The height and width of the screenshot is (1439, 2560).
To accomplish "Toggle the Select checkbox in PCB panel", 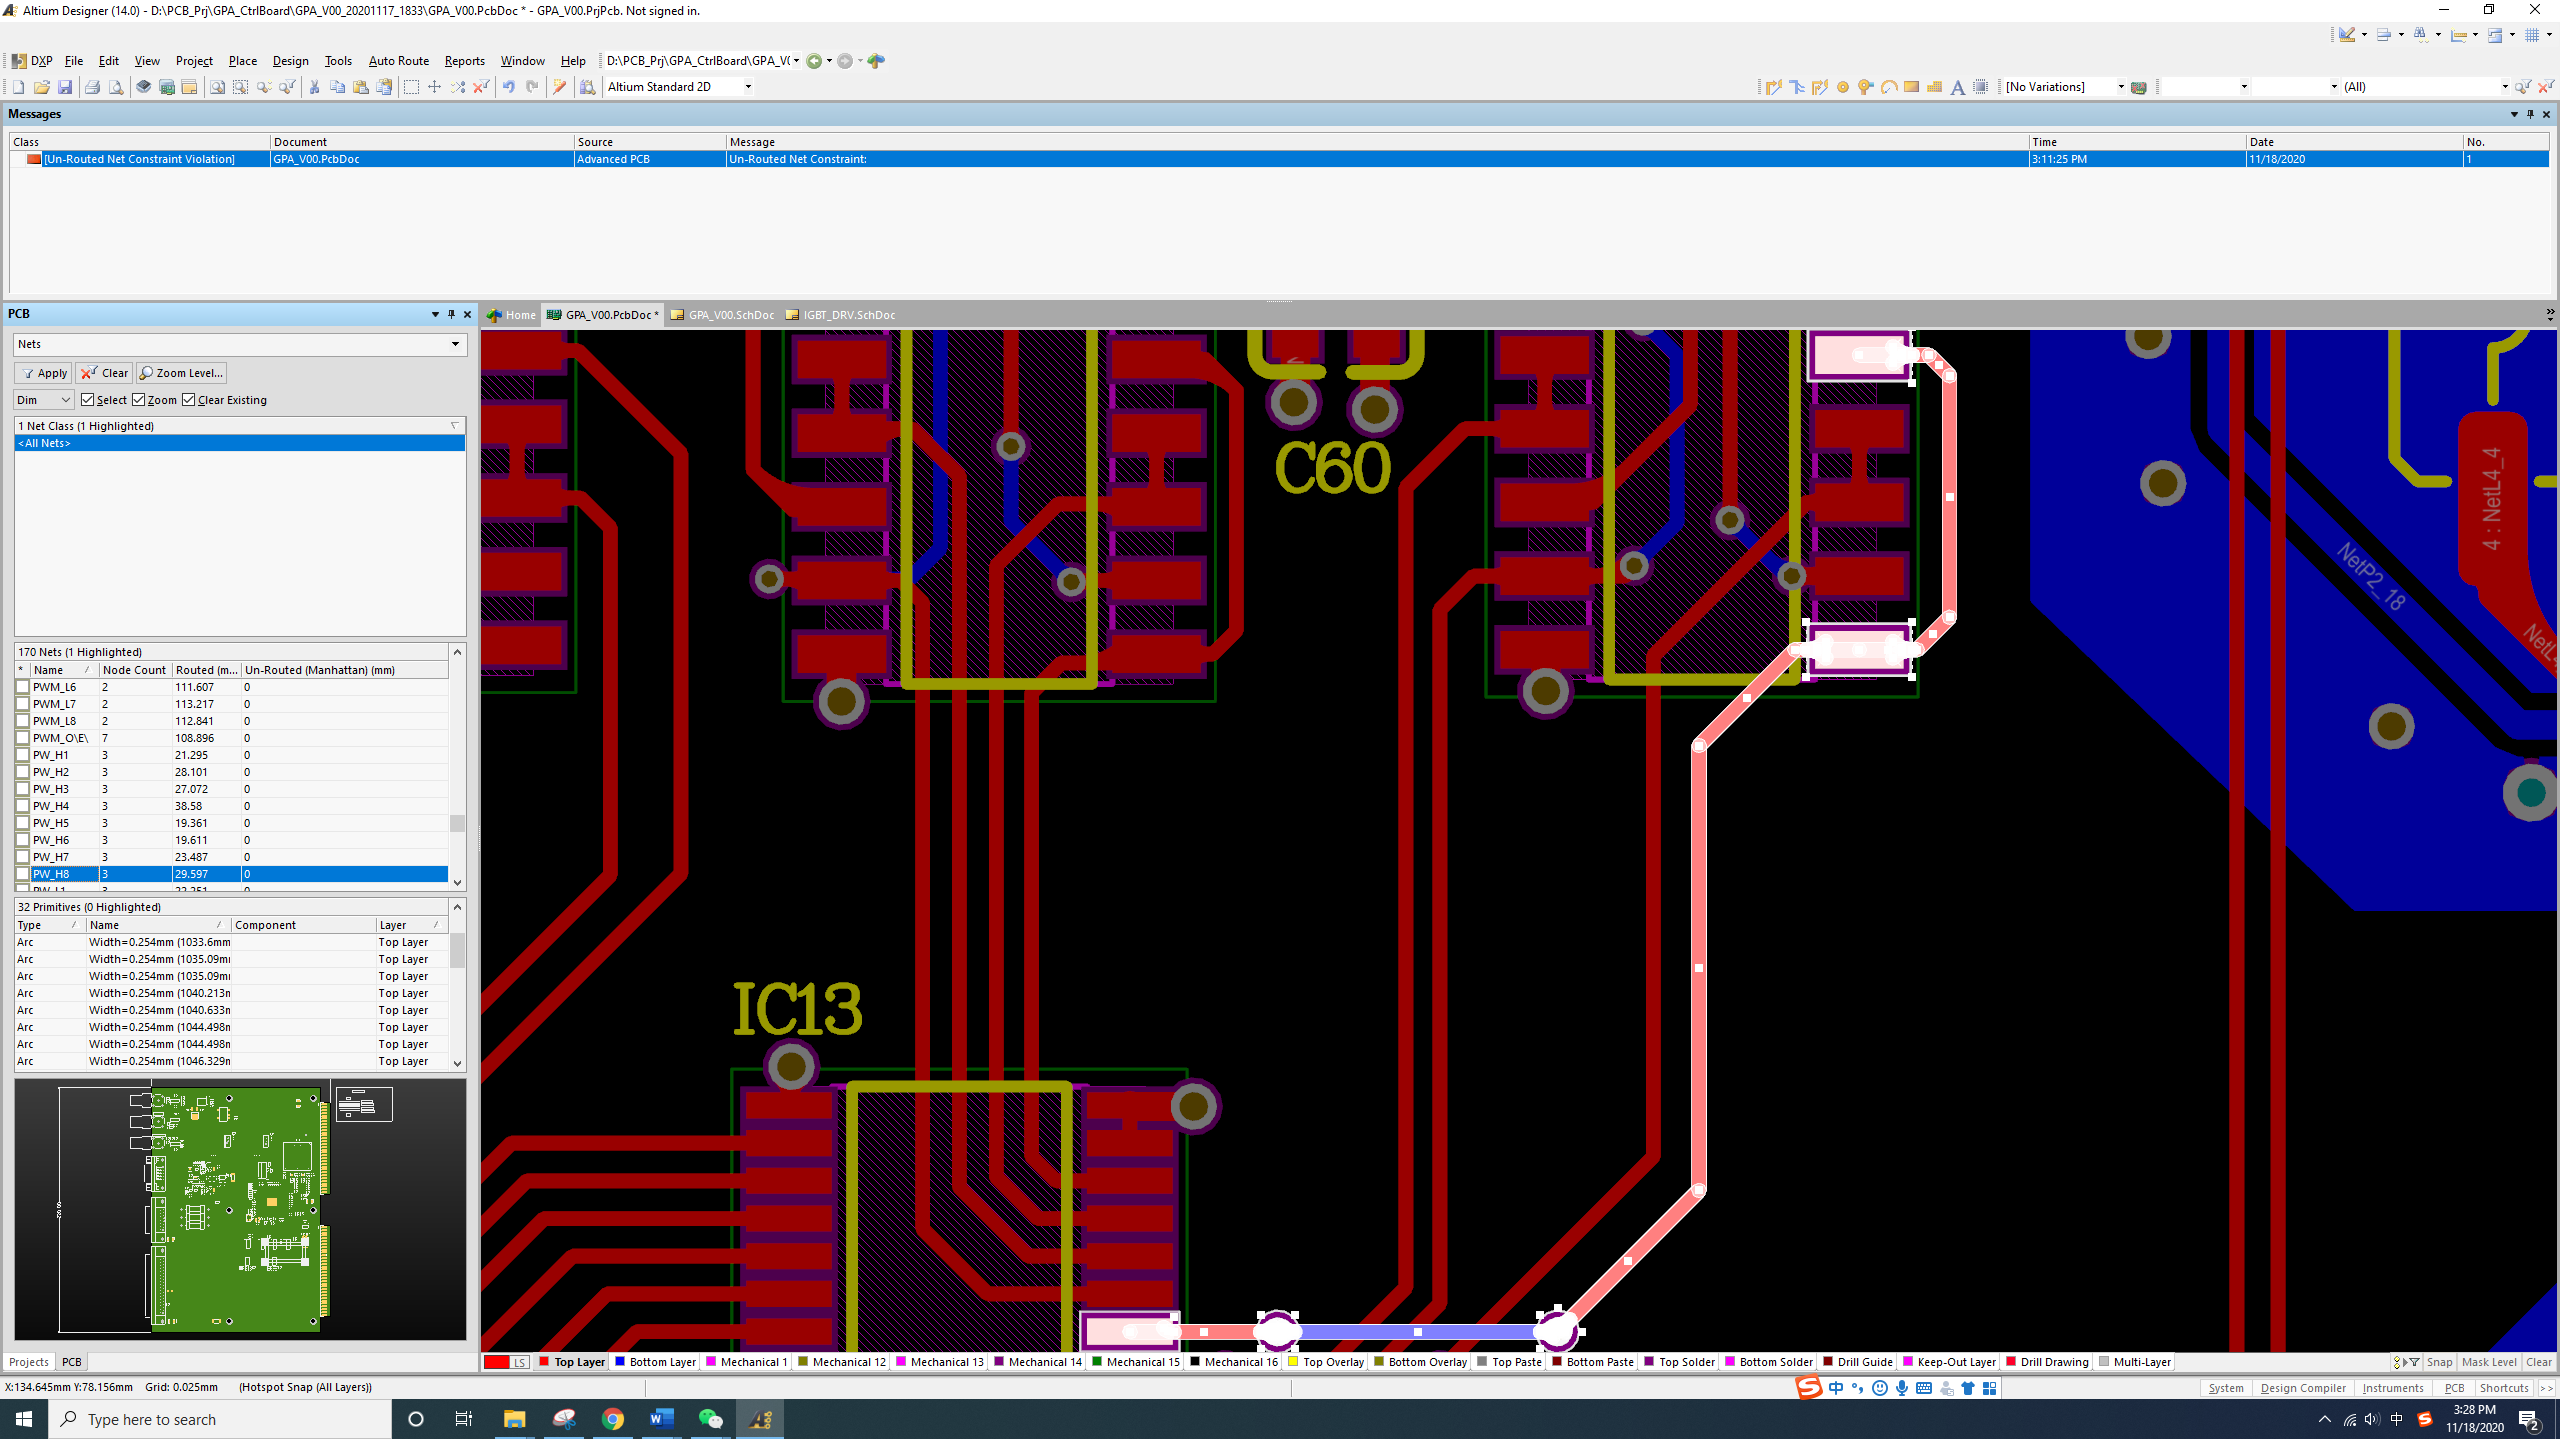I will click(88, 400).
